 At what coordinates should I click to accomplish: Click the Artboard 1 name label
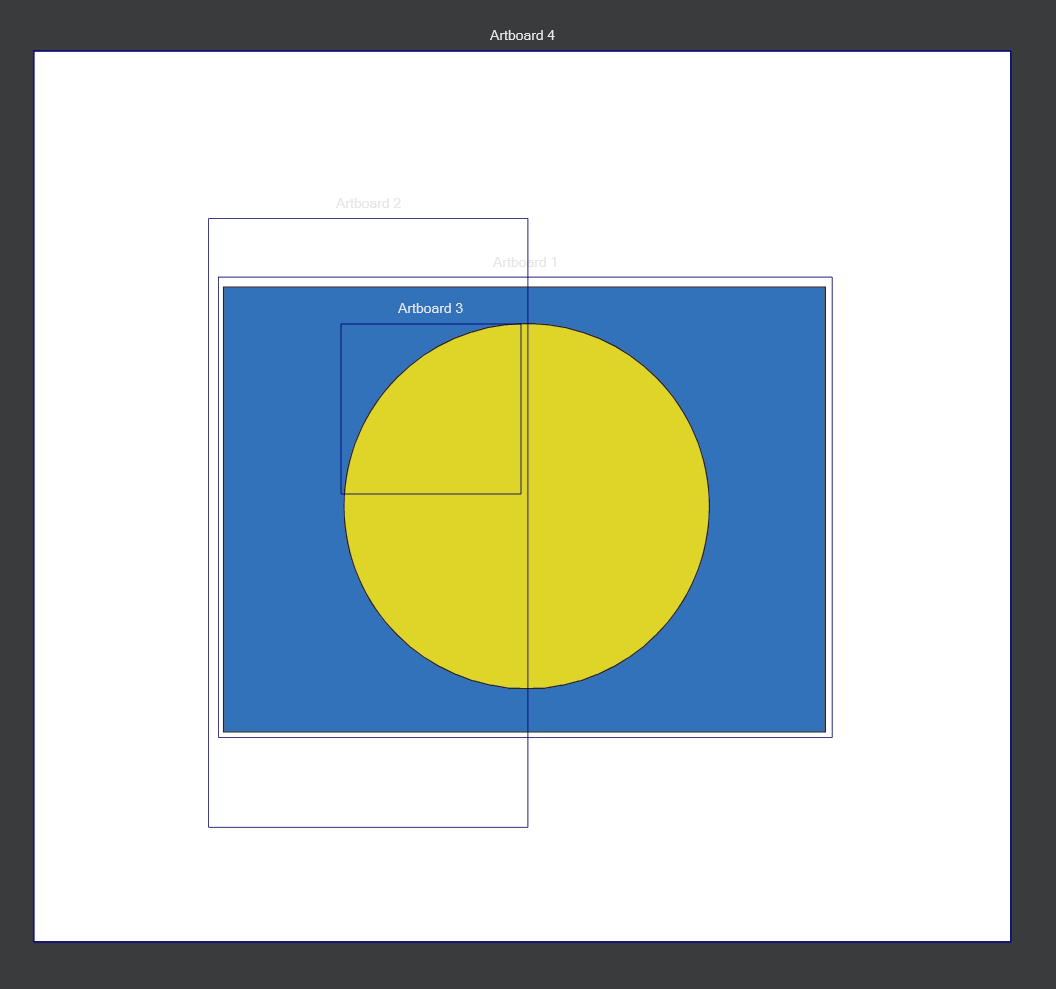[525, 262]
